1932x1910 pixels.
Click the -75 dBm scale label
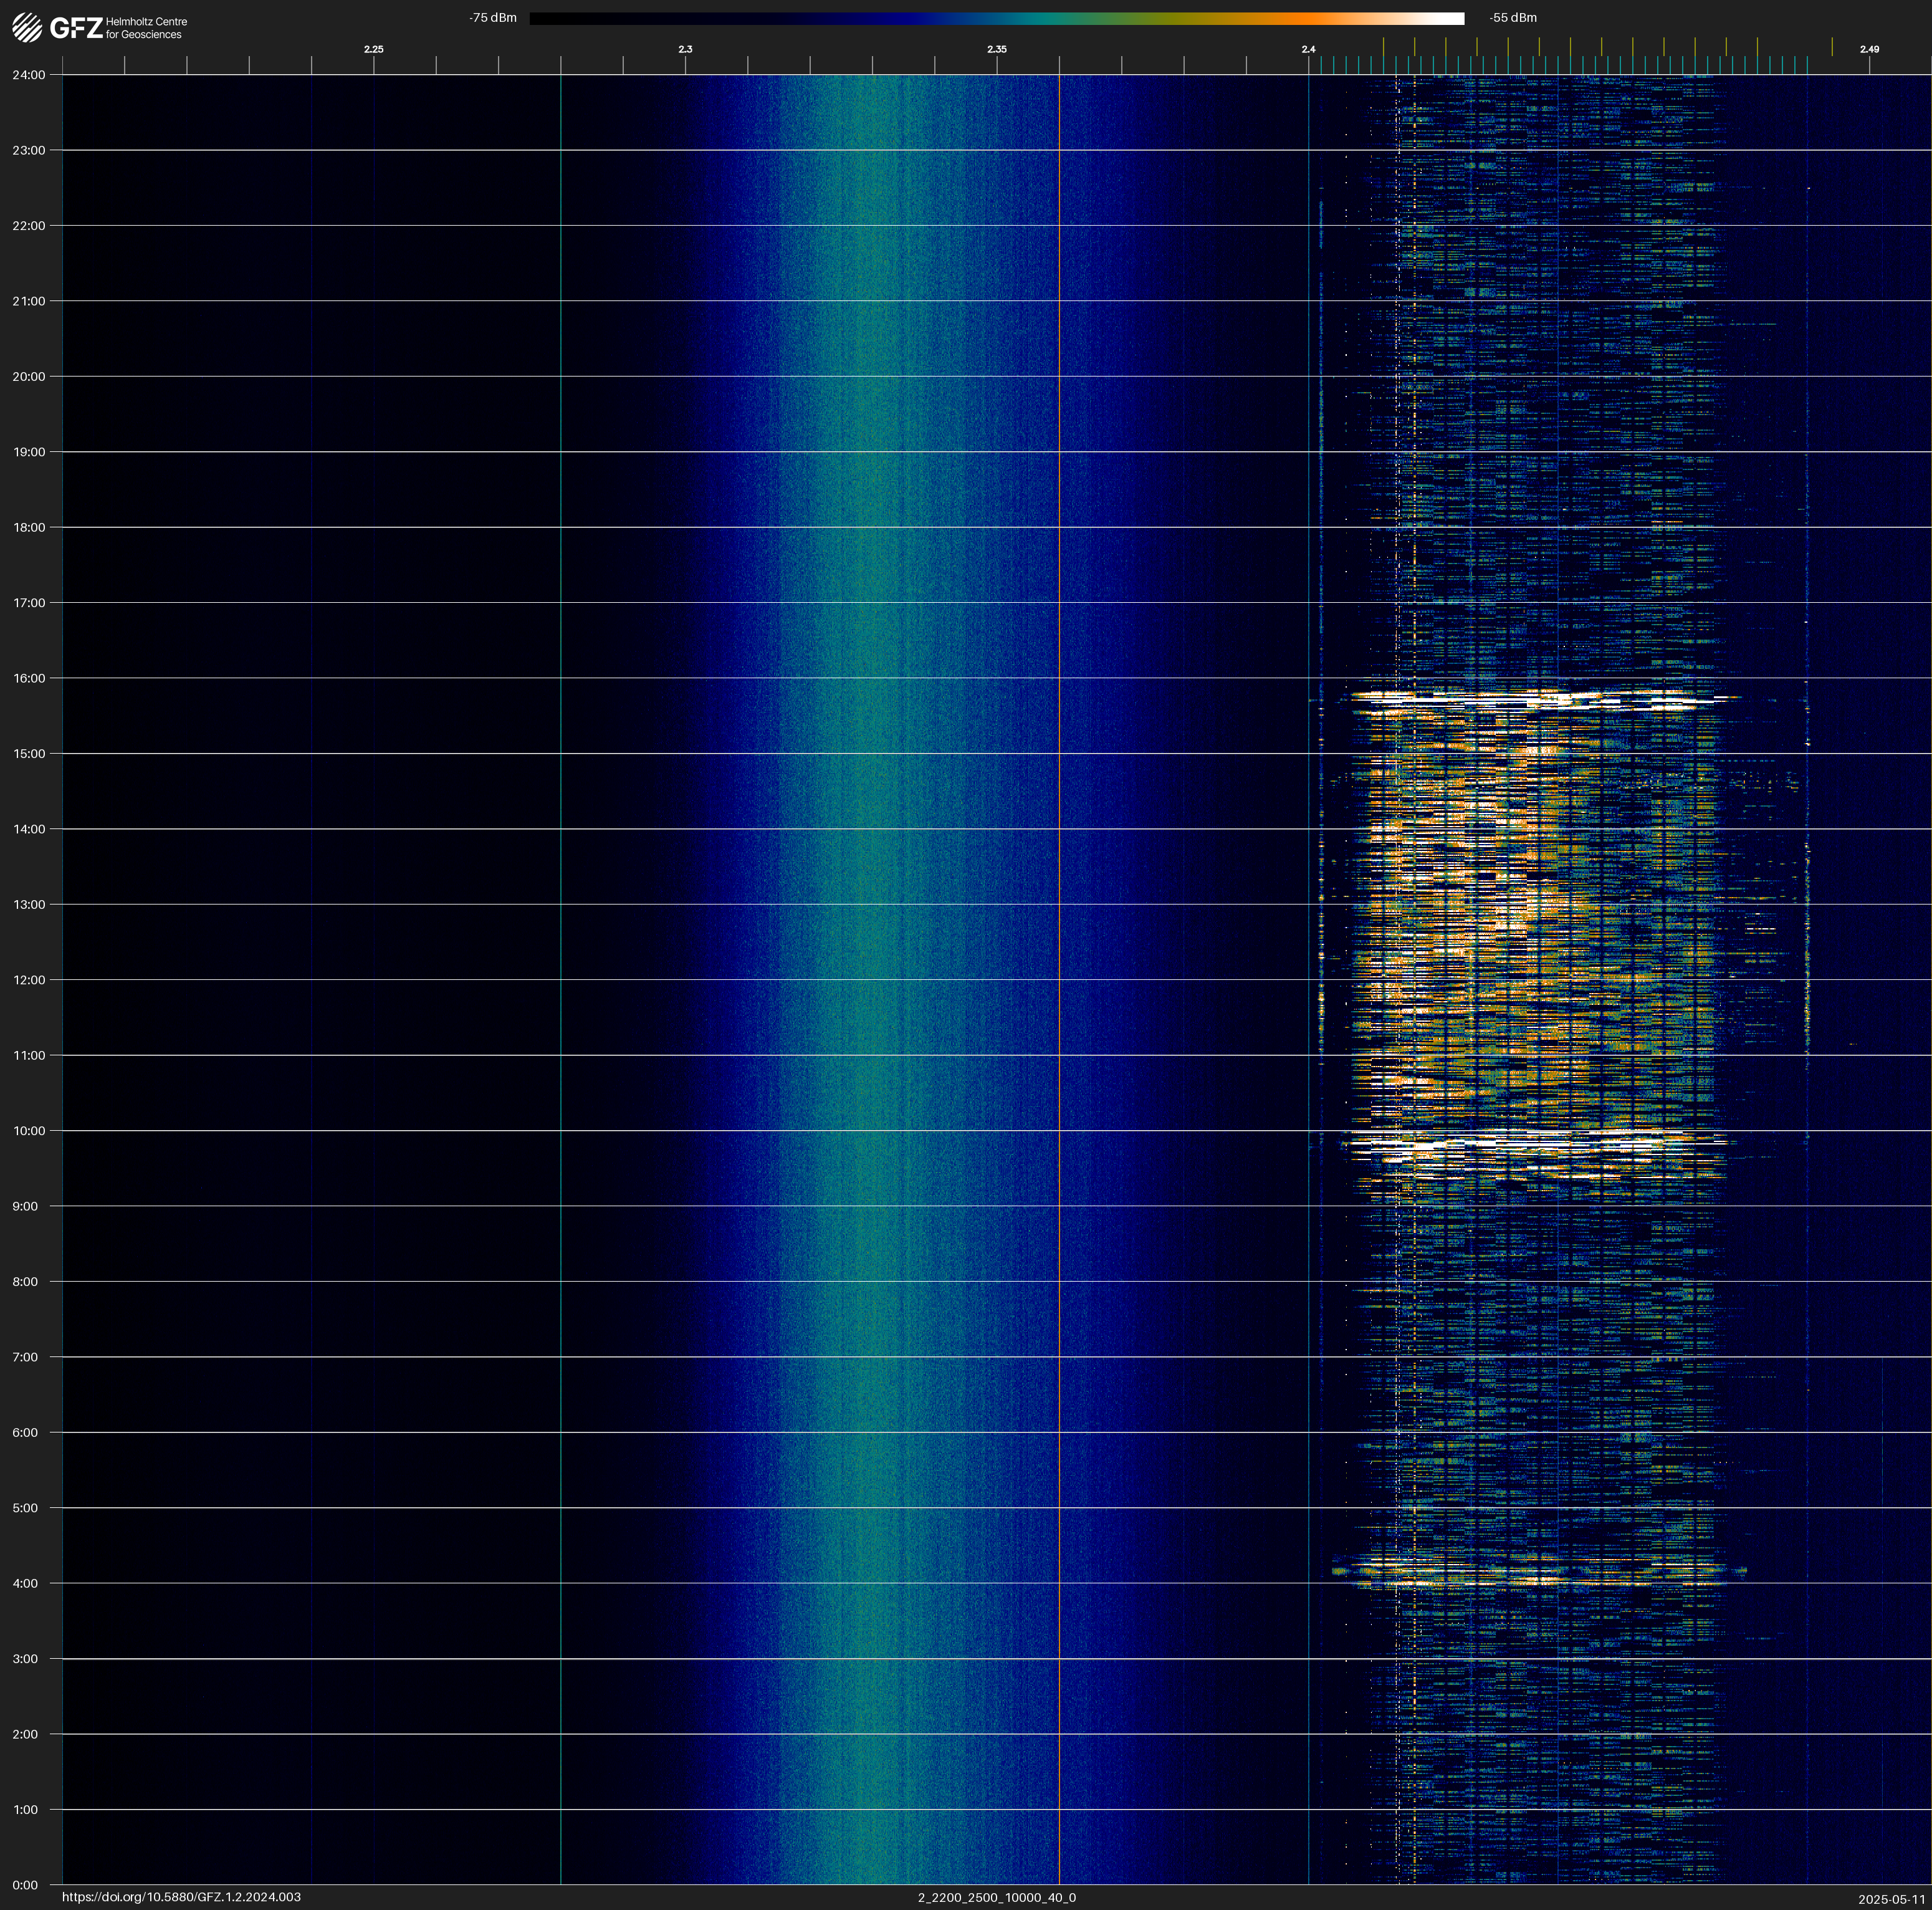coord(493,18)
